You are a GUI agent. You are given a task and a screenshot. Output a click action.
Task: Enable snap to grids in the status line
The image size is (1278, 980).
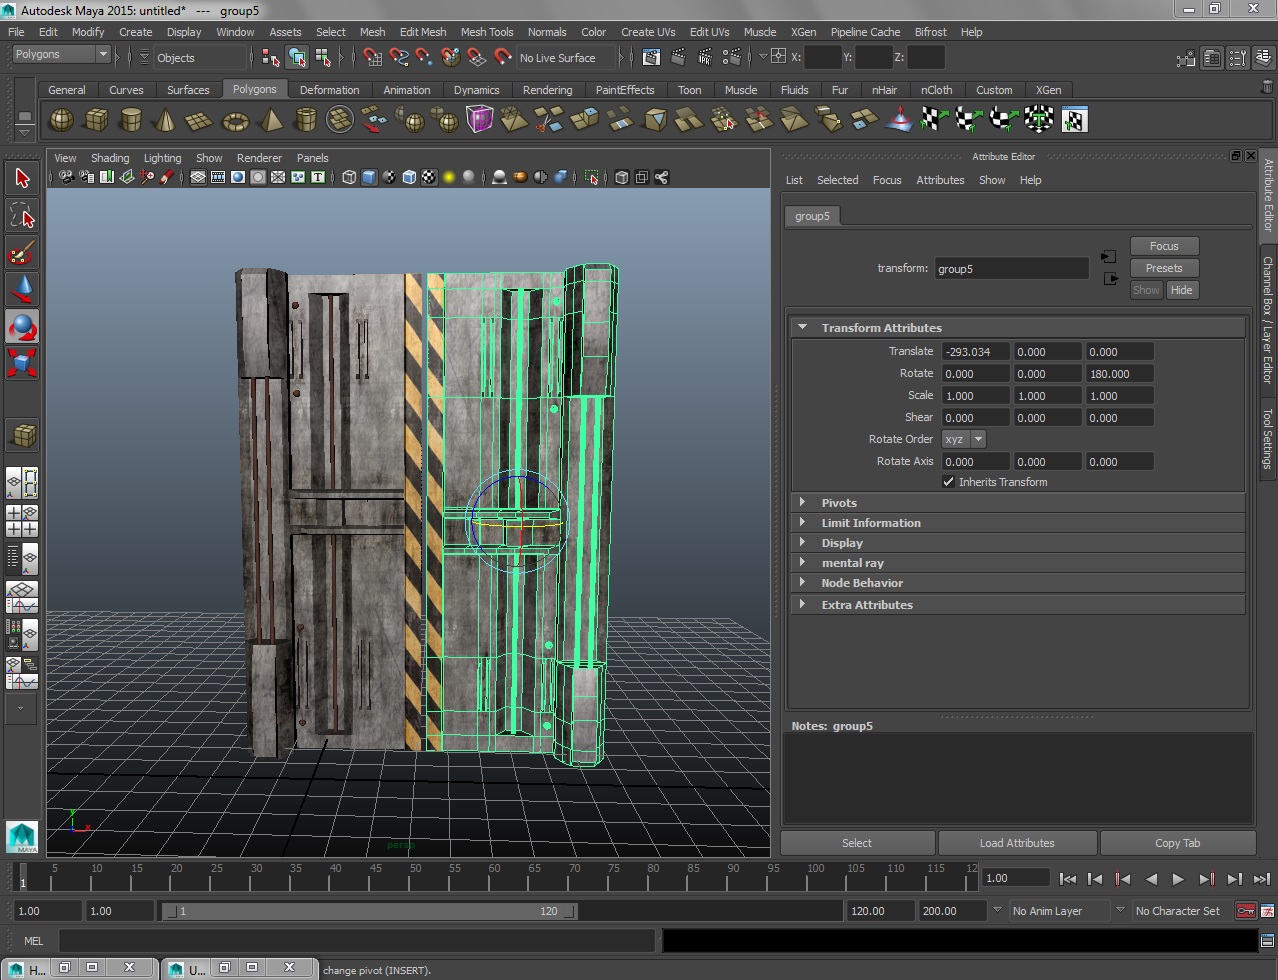point(373,57)
